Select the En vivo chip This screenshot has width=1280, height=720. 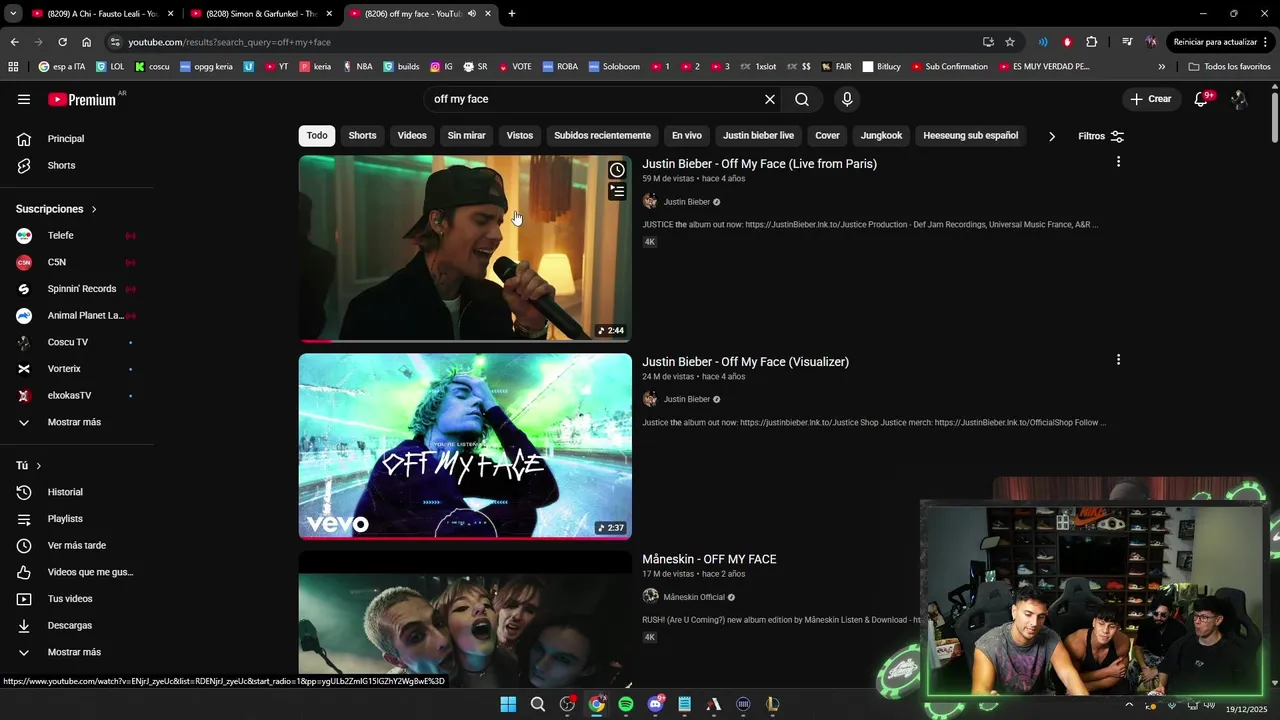point(686,135)
